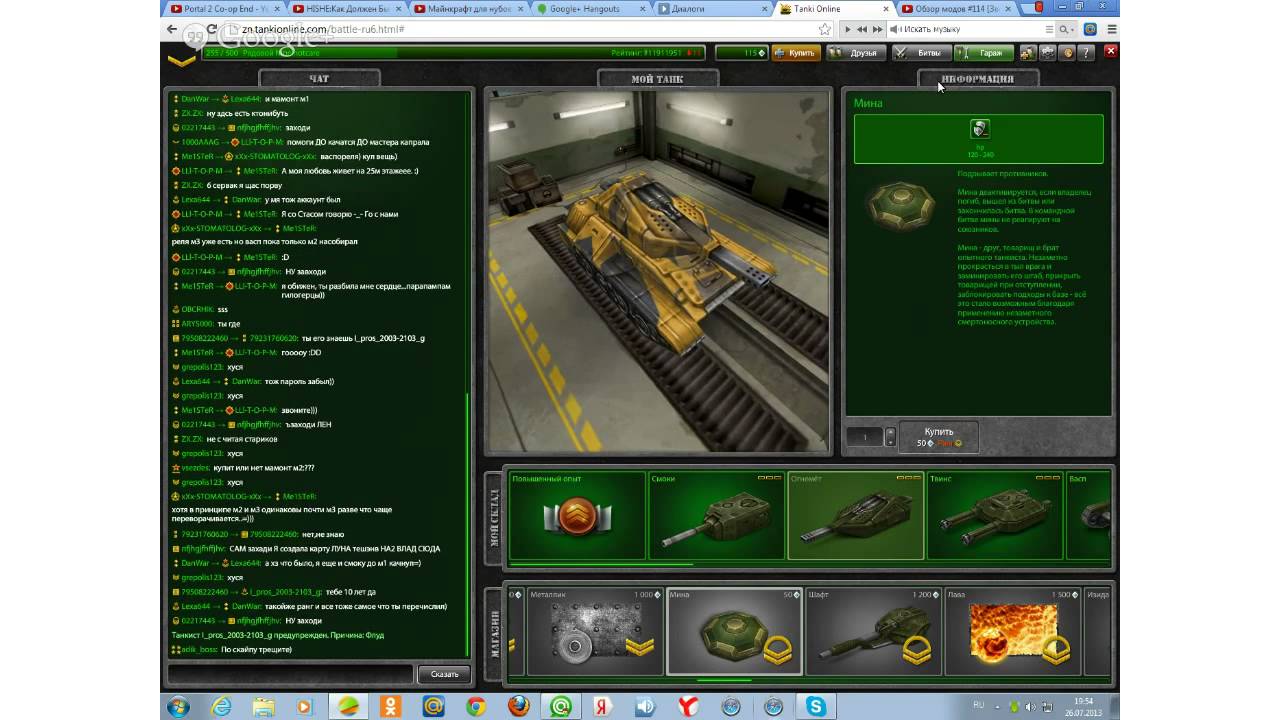1280x720 pixels.
Task: Click adik_boss username in chat
Action: tap(198, 649)
